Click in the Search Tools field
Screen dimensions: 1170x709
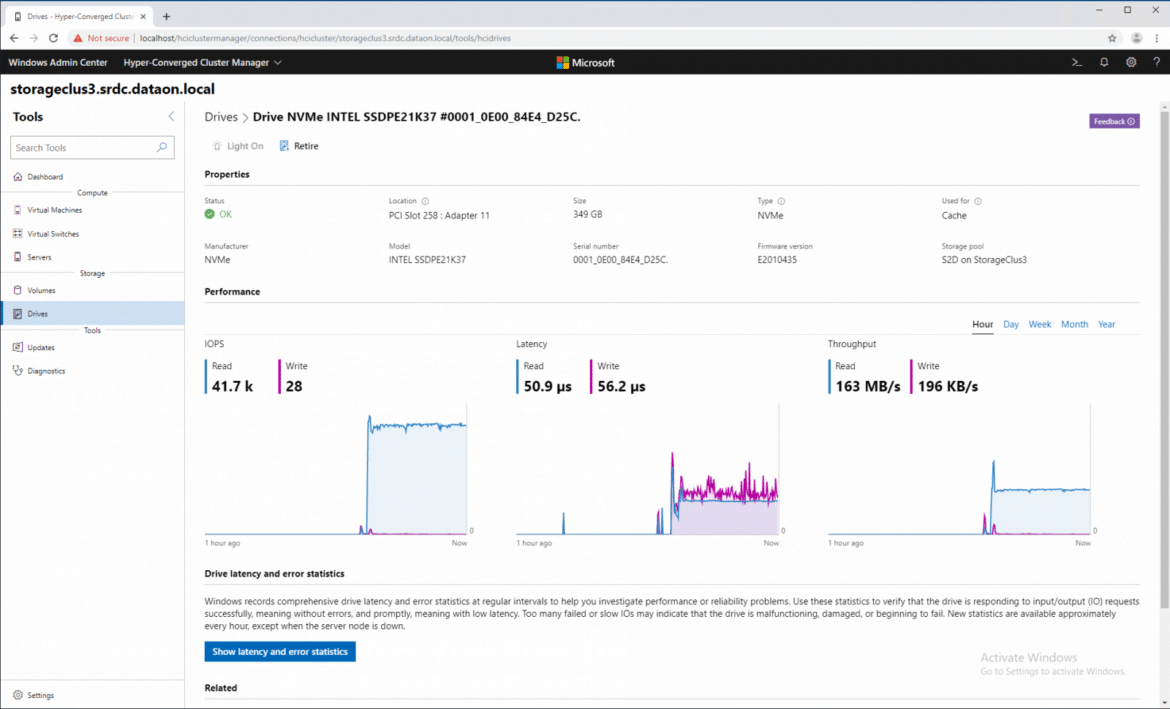click(93, 148)
